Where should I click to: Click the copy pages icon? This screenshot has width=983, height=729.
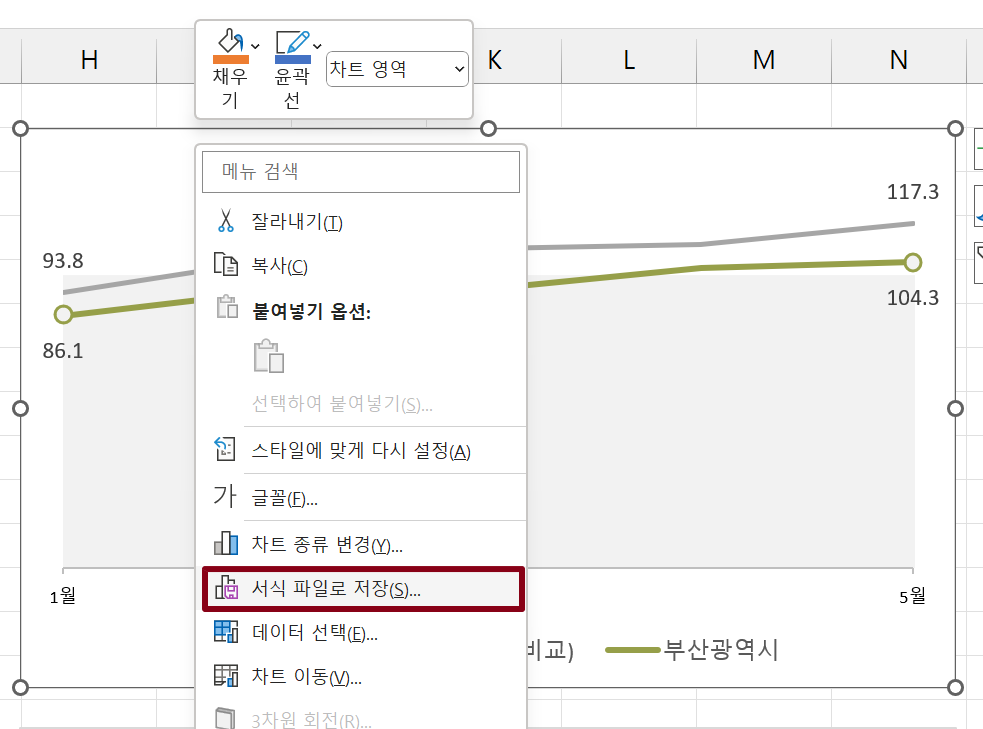226,265
